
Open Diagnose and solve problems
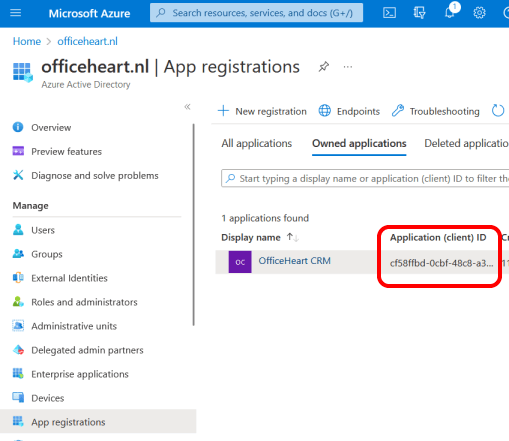pyautogui.click(x=95, y=176)
